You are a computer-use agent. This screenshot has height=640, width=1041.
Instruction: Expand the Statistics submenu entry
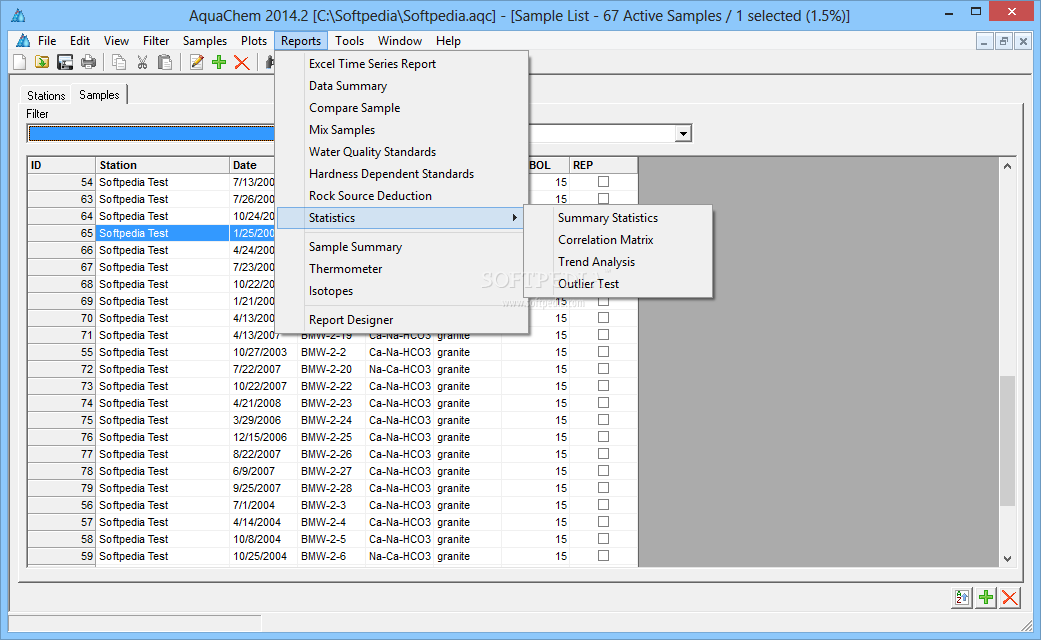point(400,218)
